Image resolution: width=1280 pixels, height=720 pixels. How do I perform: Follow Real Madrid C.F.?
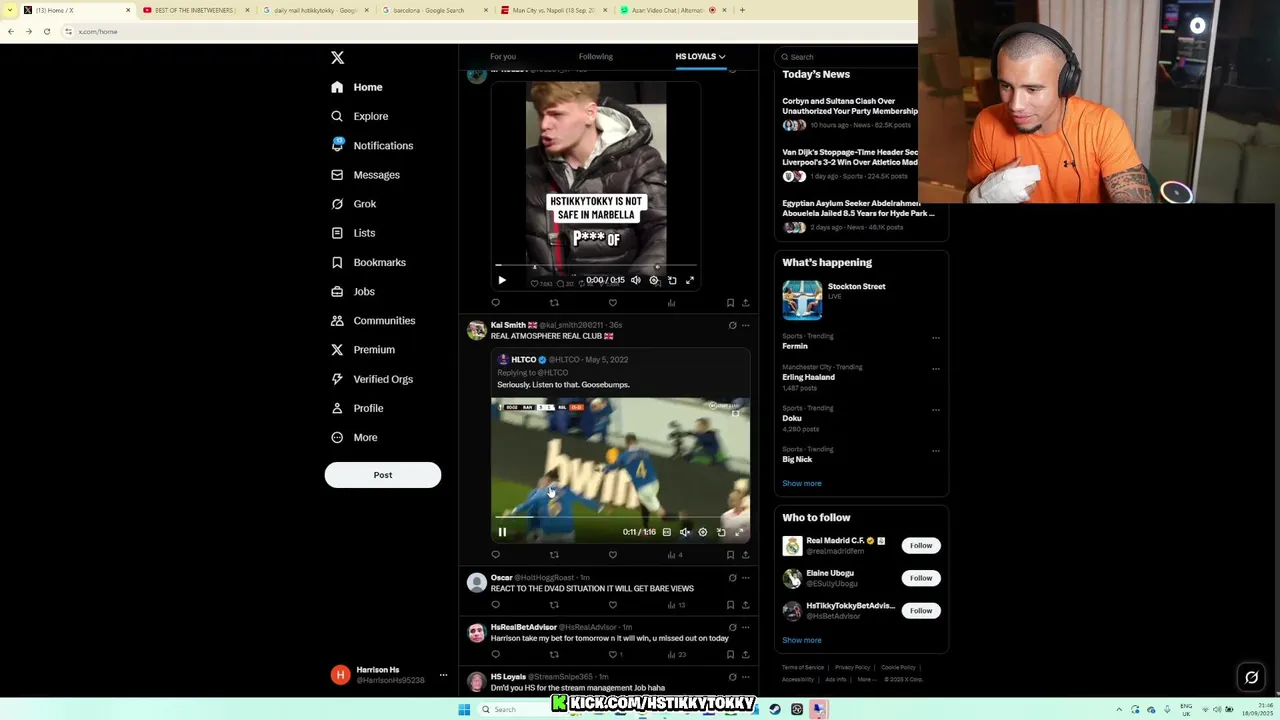(x=921, y=546)
